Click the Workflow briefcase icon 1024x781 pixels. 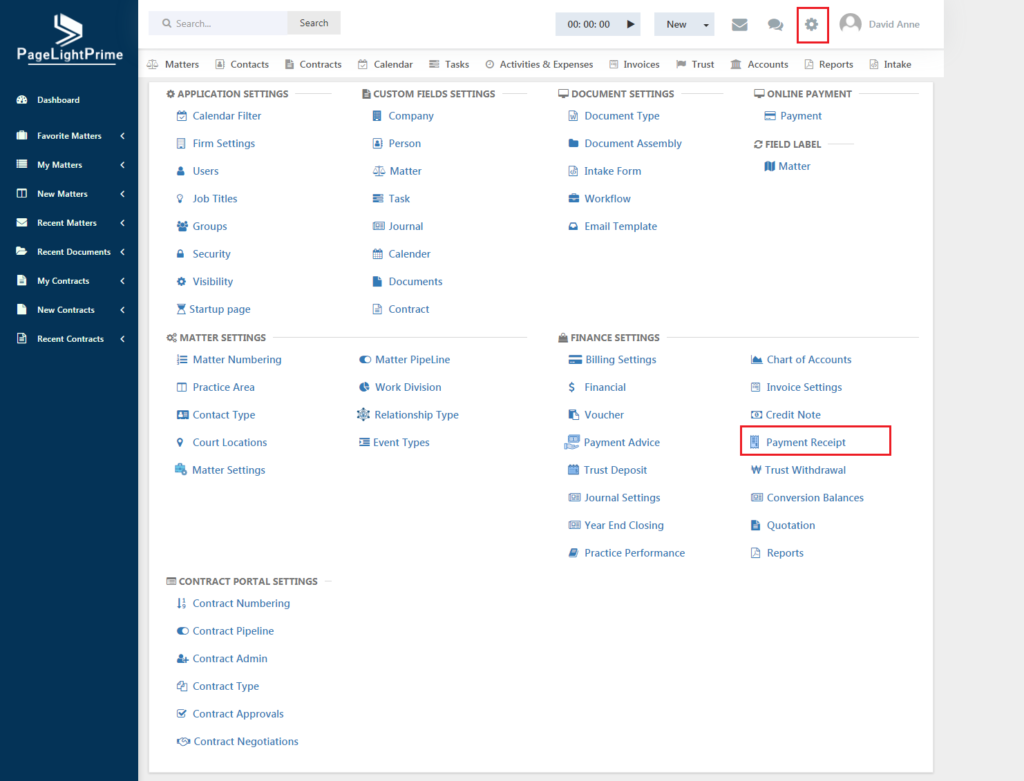click(573, 199)
